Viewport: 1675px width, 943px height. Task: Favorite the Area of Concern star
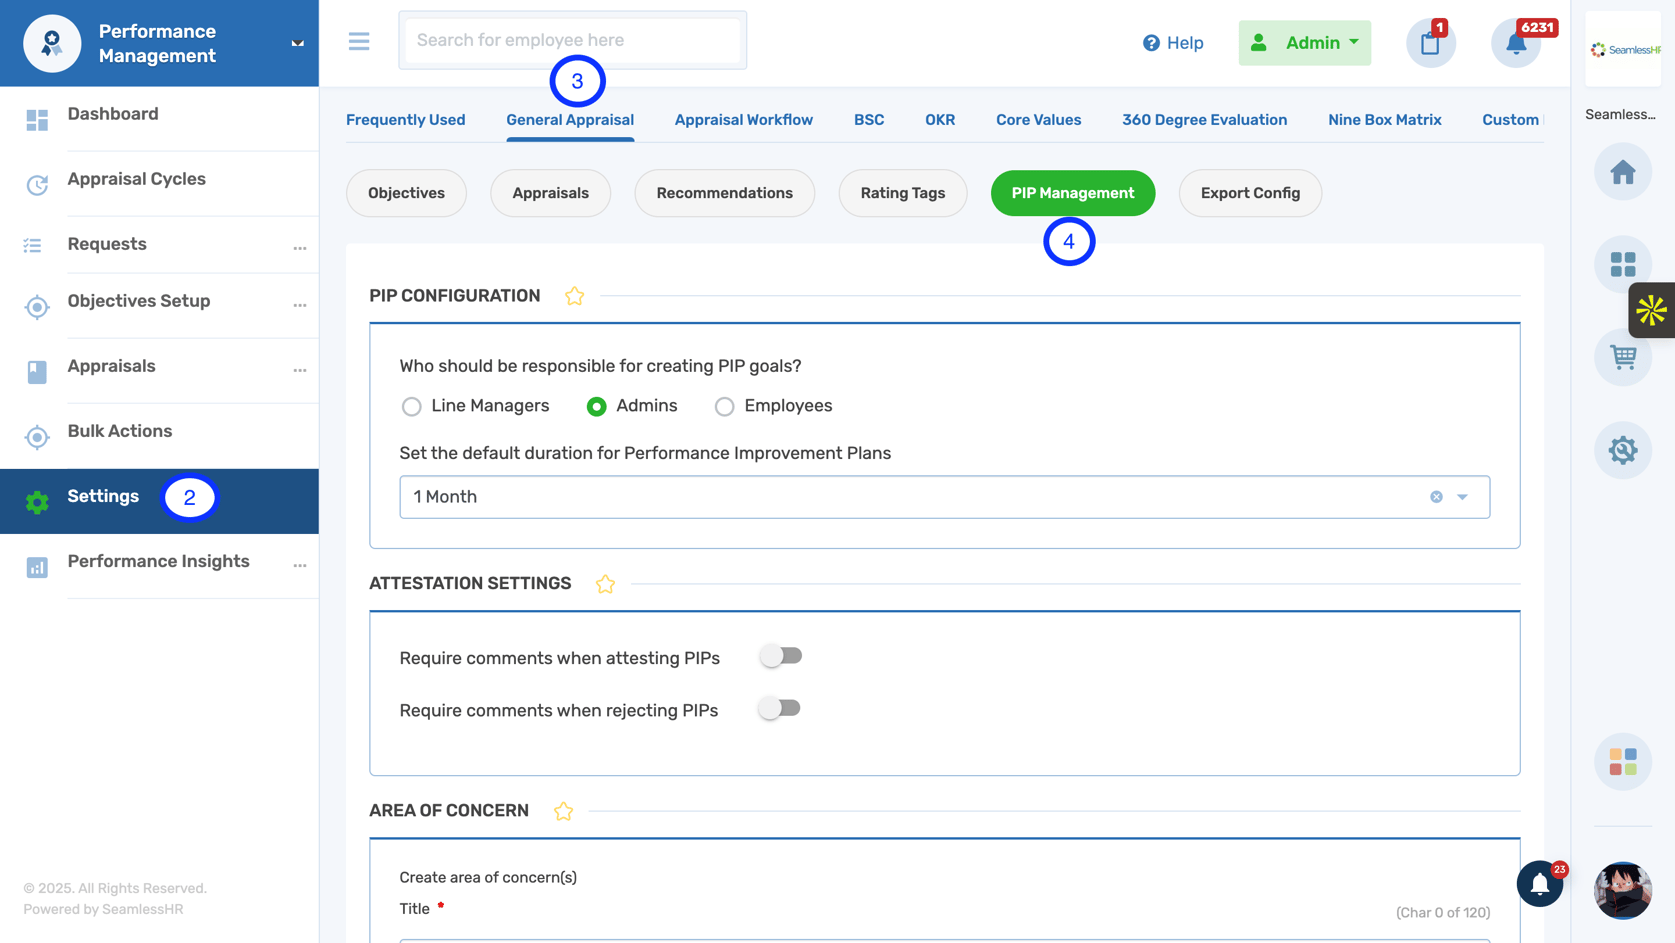point(563,811)
